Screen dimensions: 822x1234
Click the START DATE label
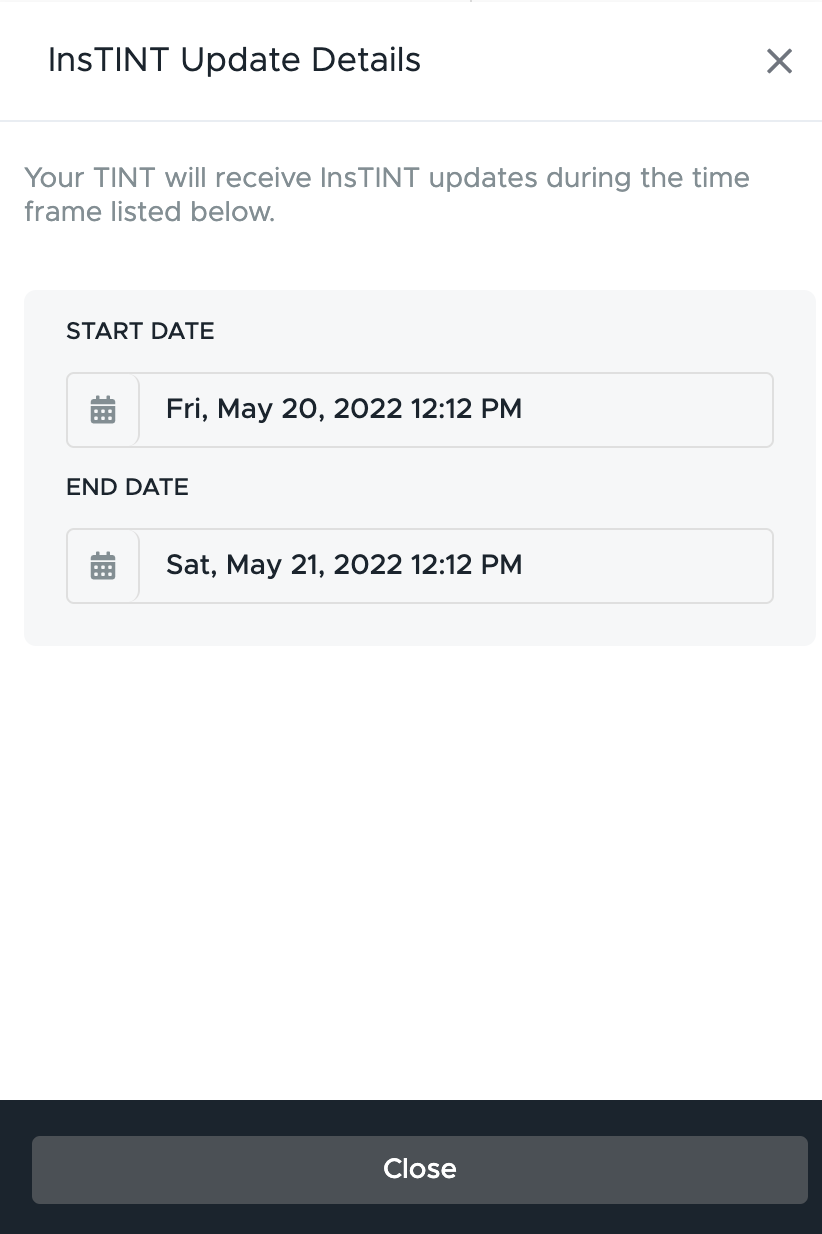[x=140, y=331]
